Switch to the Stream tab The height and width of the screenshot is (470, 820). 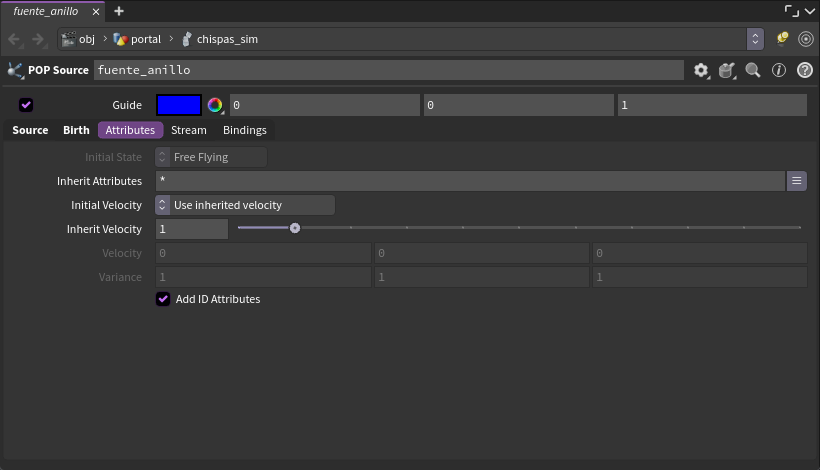click(189, 130)
